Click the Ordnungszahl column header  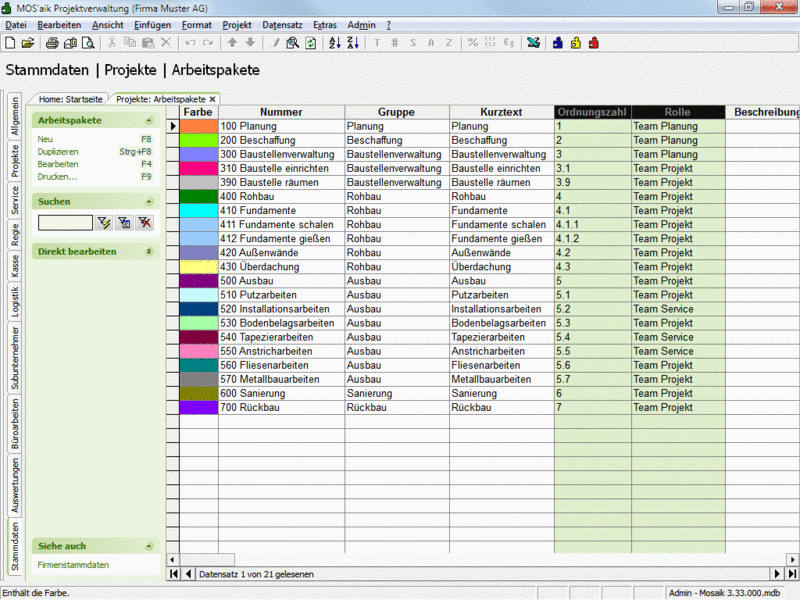pyautogui.click(x=592, y=112)
